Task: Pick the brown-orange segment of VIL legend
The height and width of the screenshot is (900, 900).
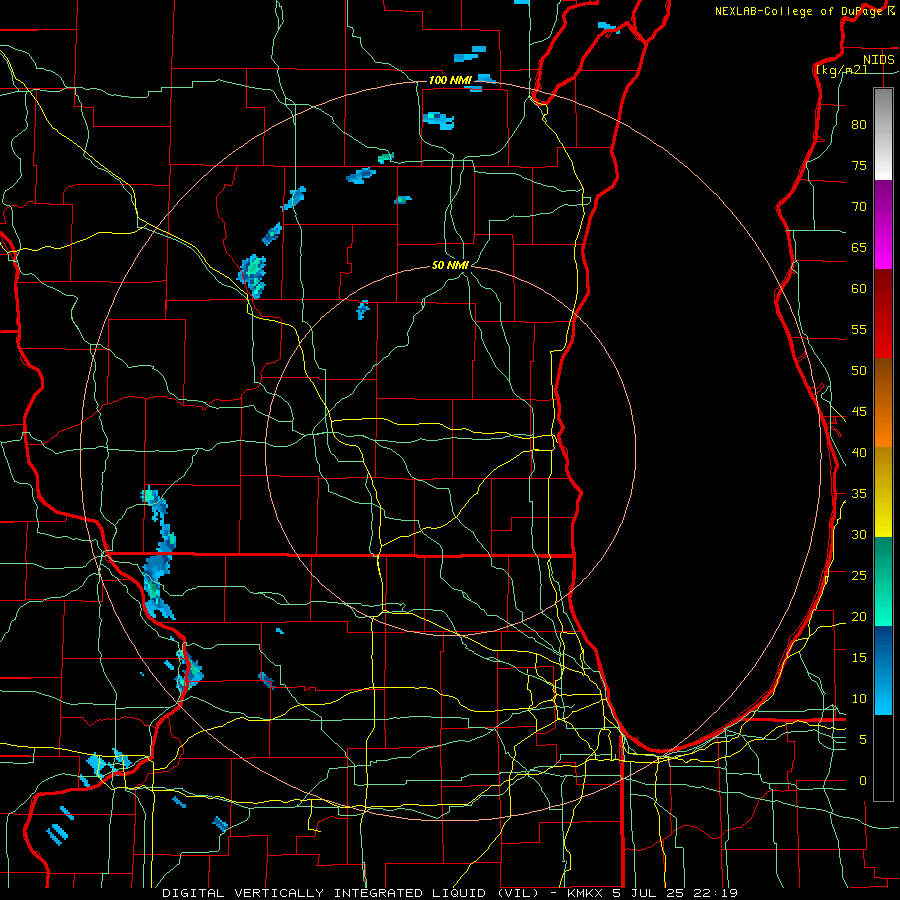Action: [883, 403]
